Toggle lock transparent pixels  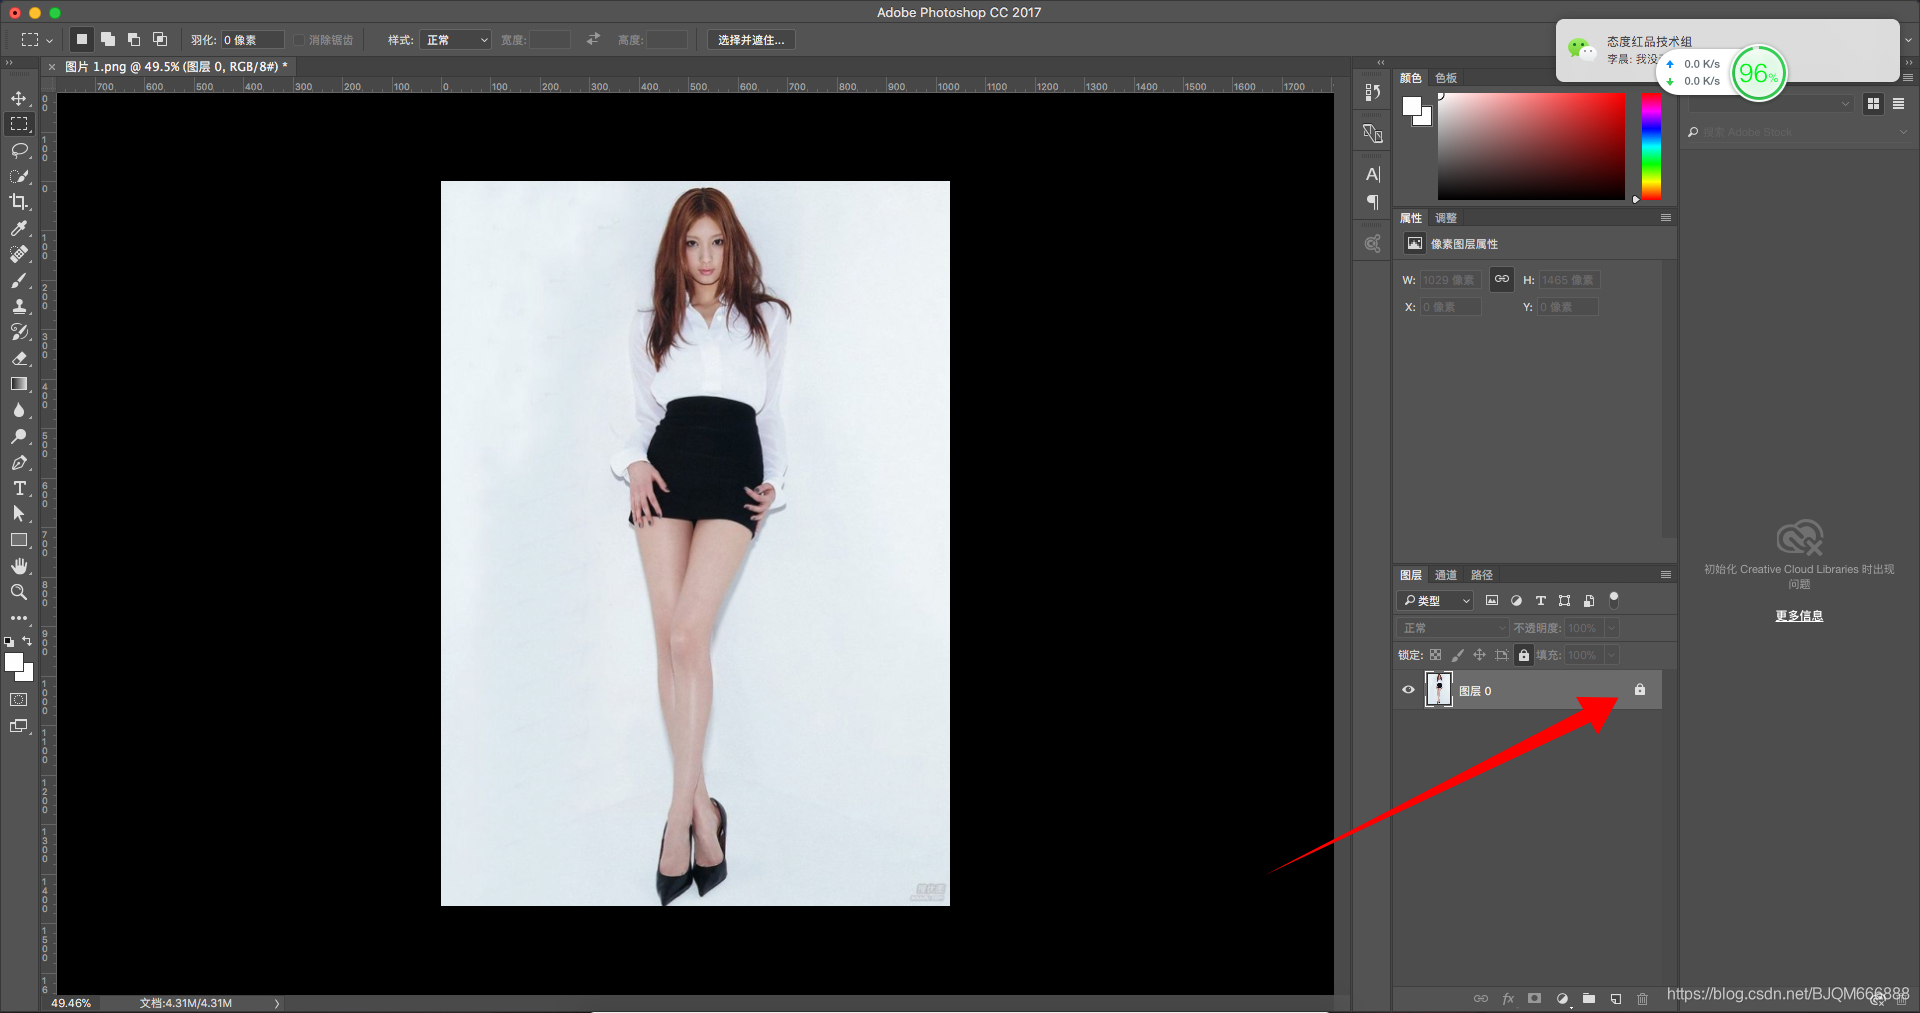(x=1435, y=655)
